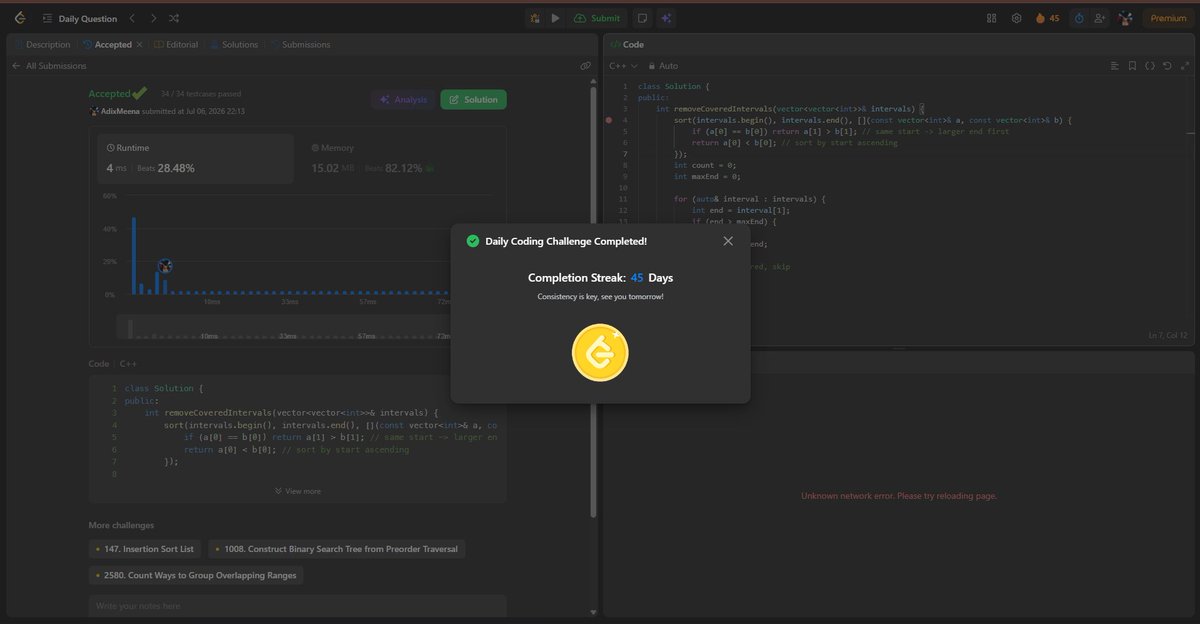Format code with the align icon
This screenshot has height=624, width=1200.
tap(1115, 66)
